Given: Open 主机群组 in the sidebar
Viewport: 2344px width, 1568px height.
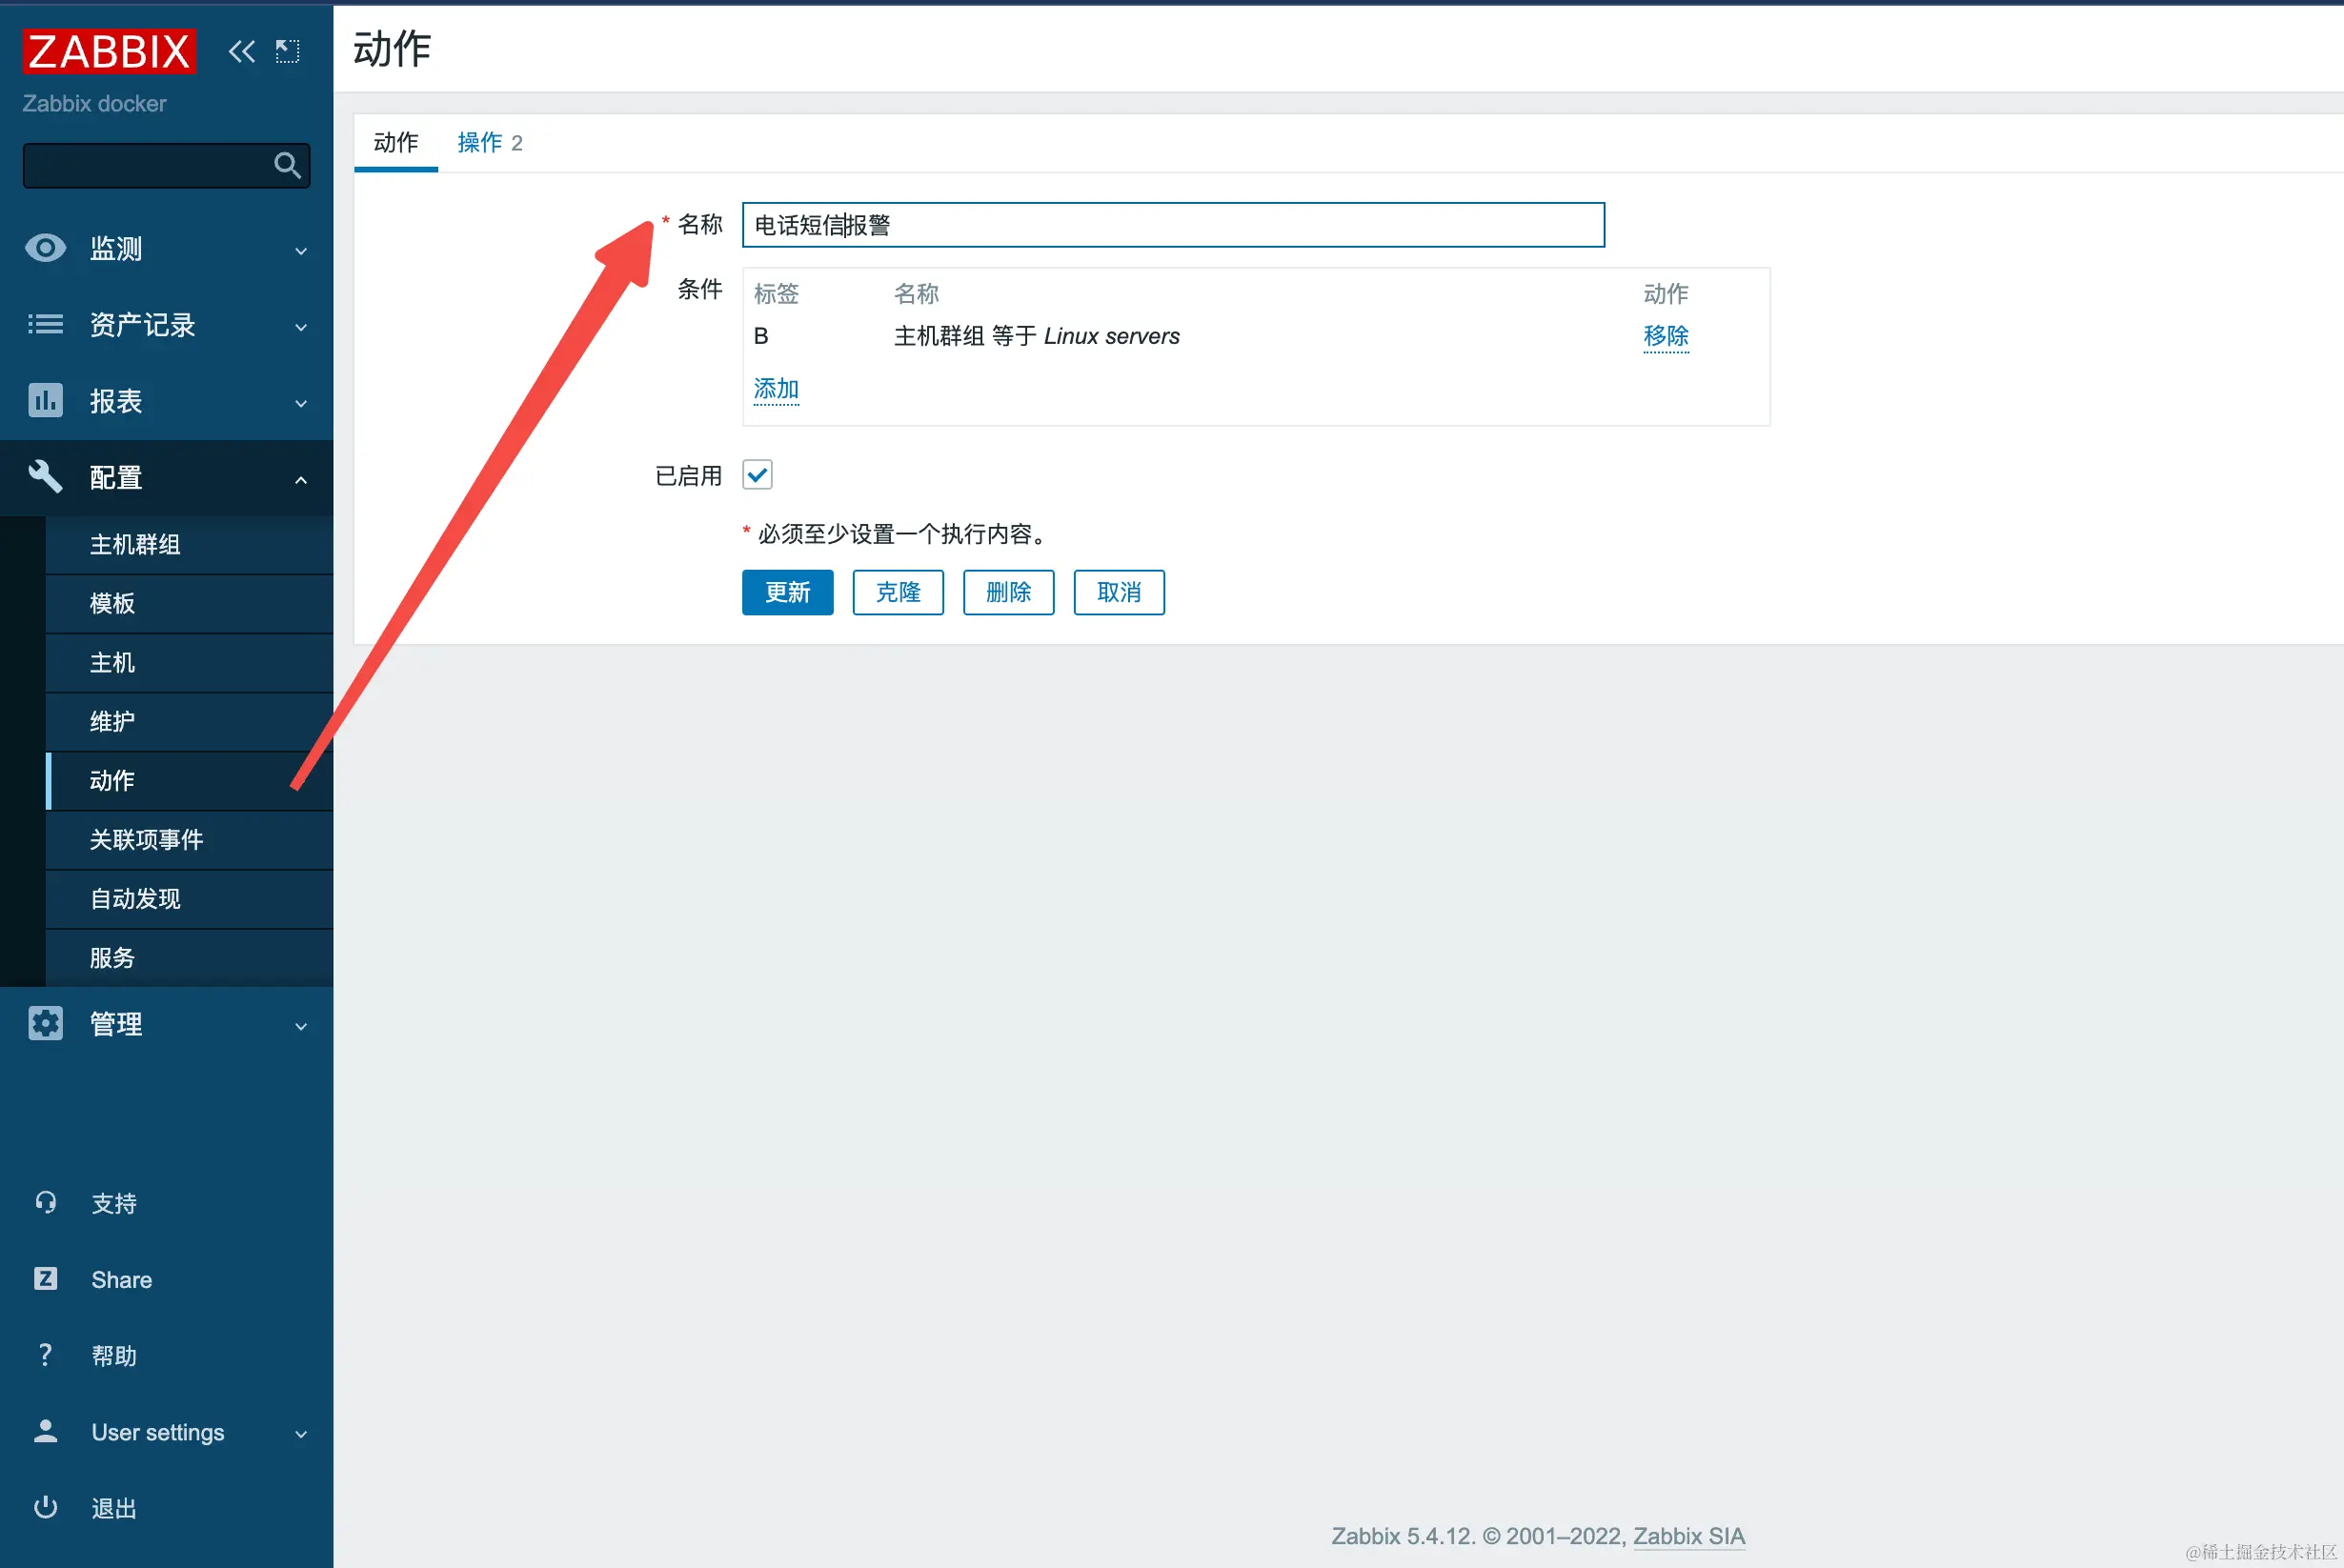Looking at the screenshot, I should pyautogui.click(x=135, y=545).
